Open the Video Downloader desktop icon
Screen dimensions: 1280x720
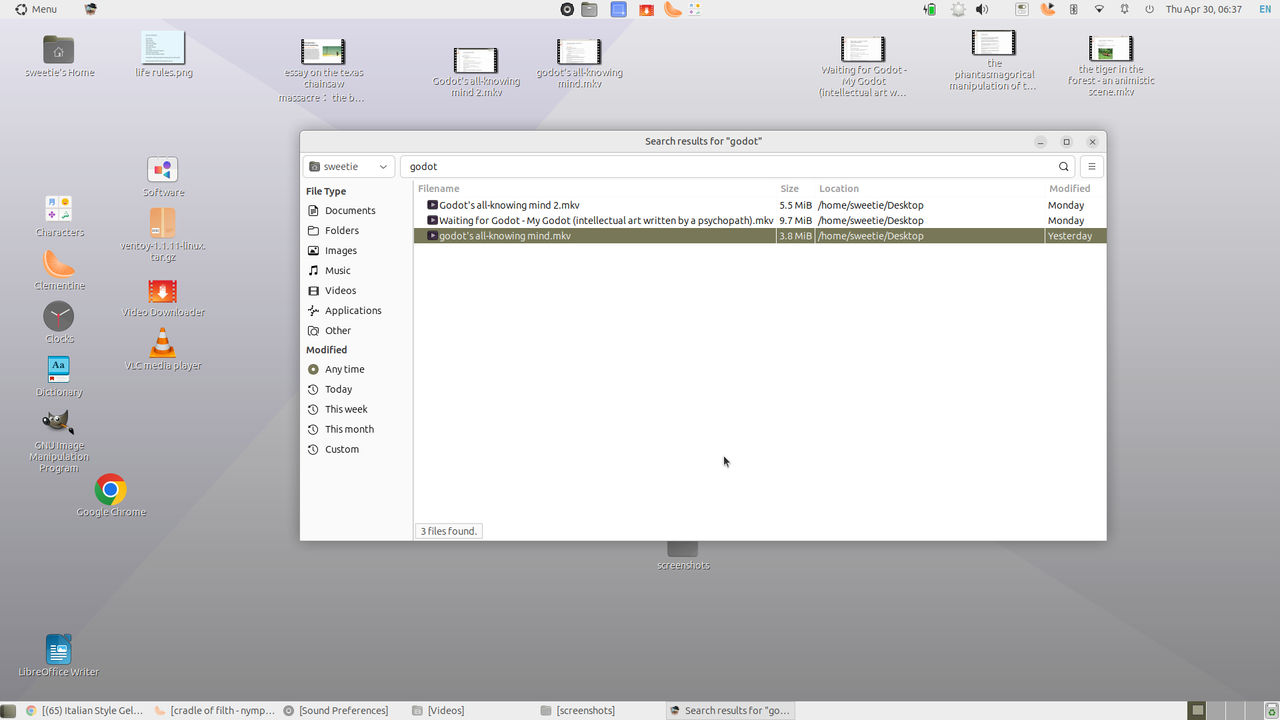click(x=162, y=298)
